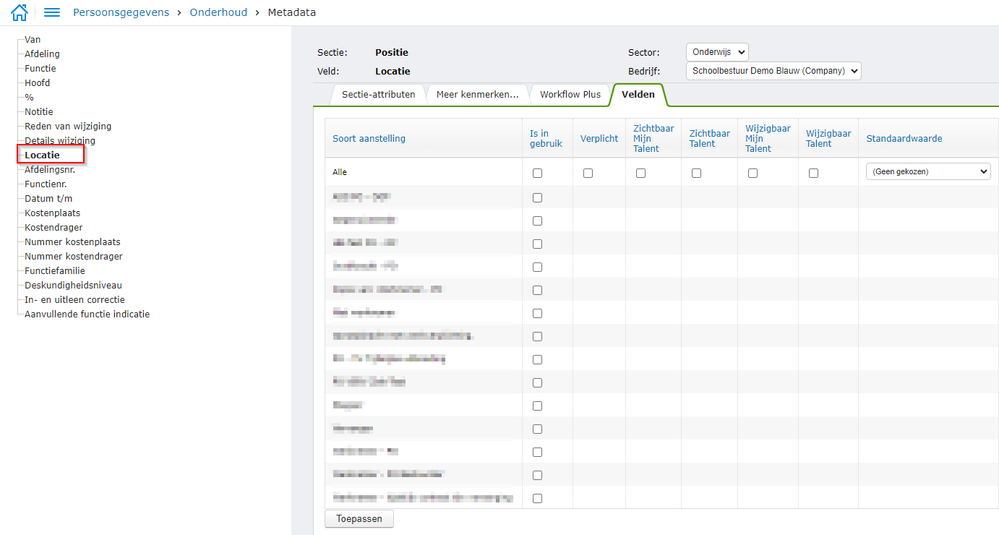This screenshot has width=999, height=535.
Task: Expand the Standaardwaarde dropdown
Action: click(928, 172)
